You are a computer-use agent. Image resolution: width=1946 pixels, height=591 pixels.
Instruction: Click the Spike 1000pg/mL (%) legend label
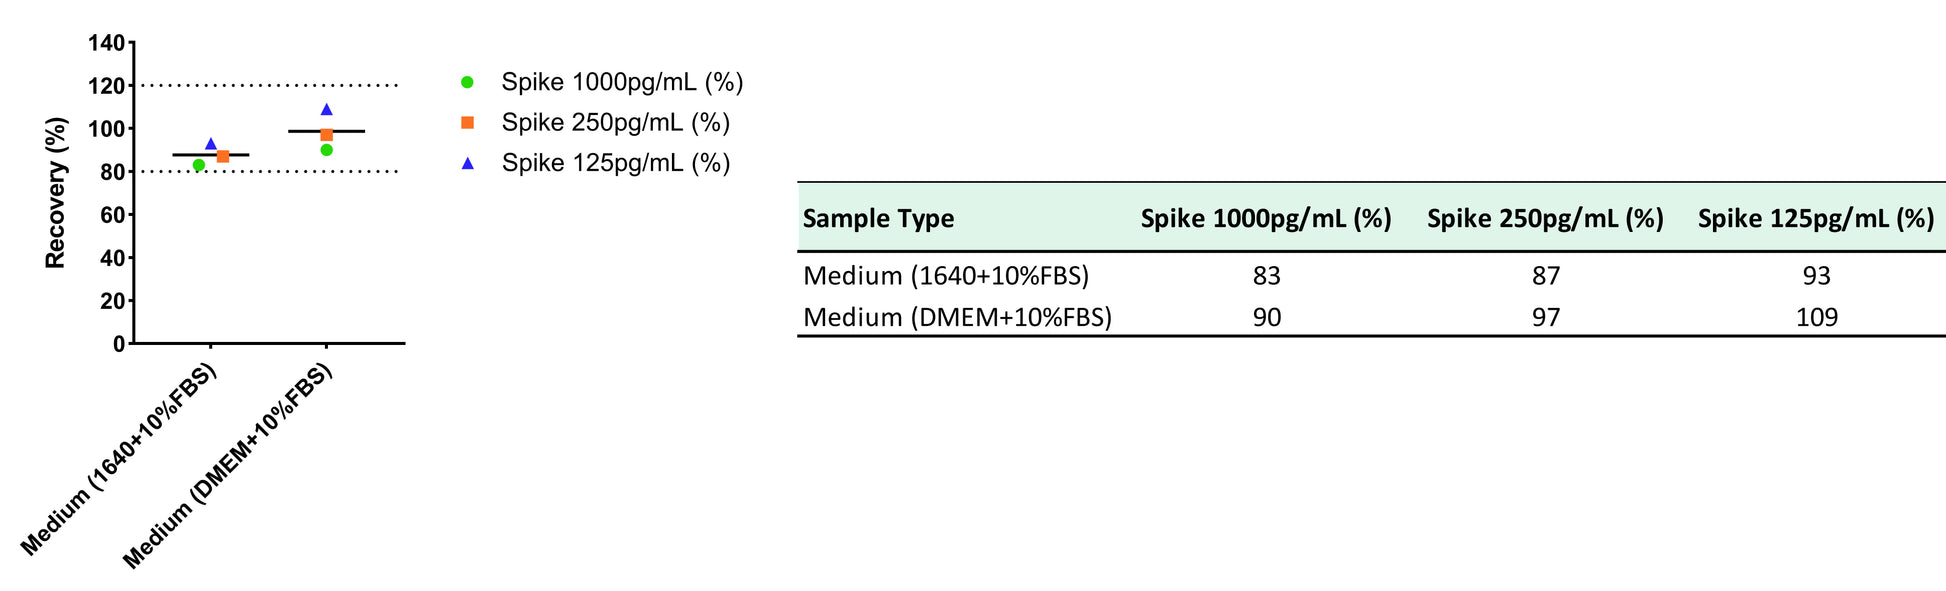(622, 82)
